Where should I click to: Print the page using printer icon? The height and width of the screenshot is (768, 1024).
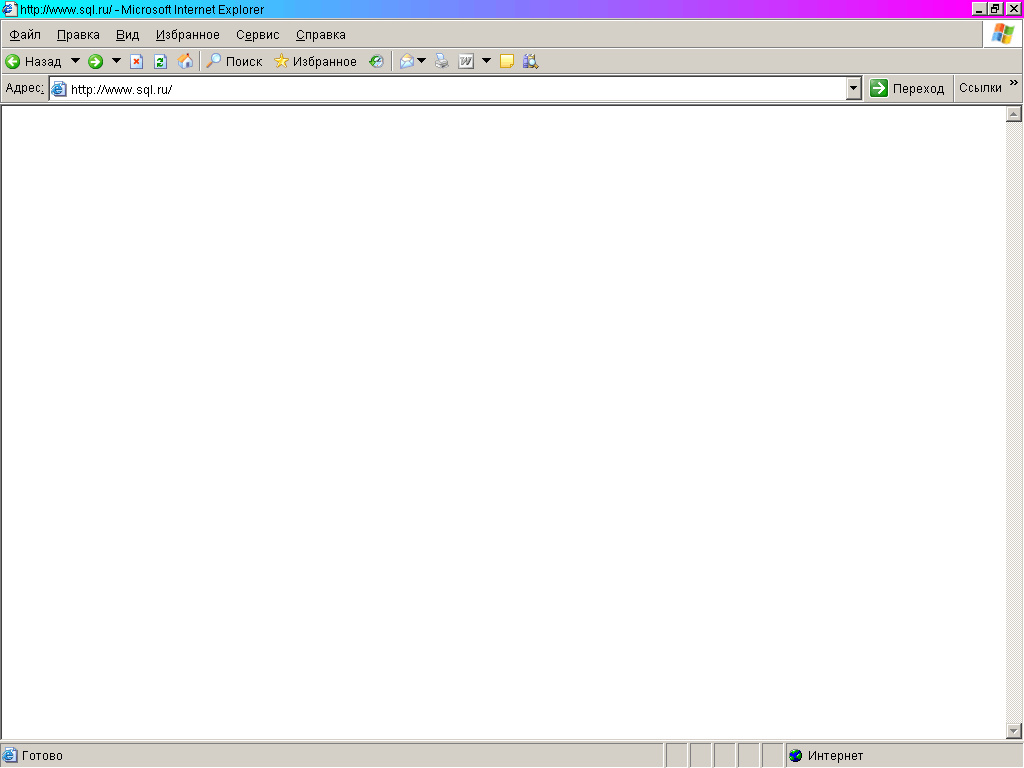click(x=441, y=61)
